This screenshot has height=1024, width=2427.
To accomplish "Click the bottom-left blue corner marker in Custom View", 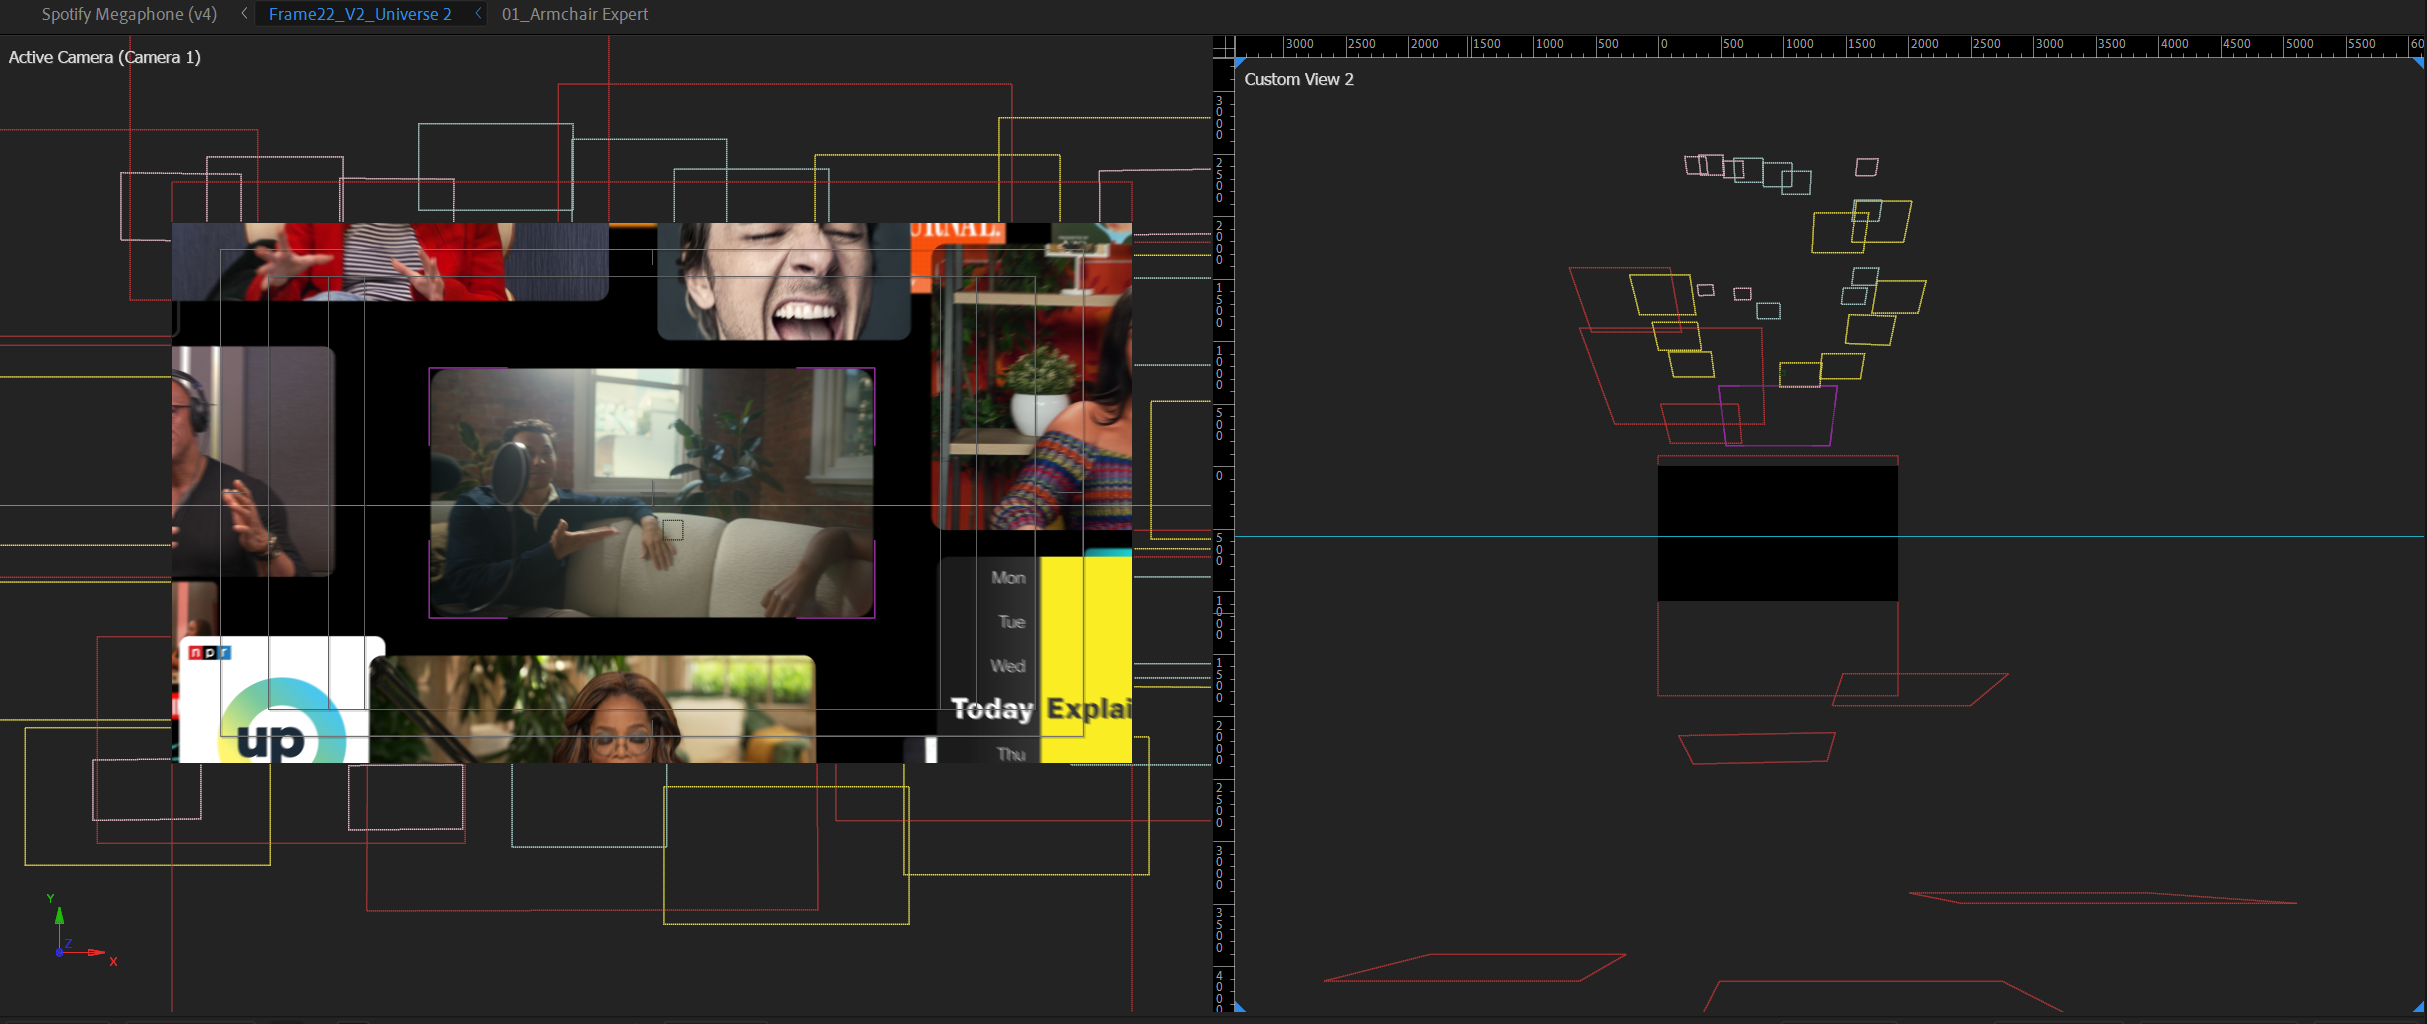I will tap(1240, 1006).
